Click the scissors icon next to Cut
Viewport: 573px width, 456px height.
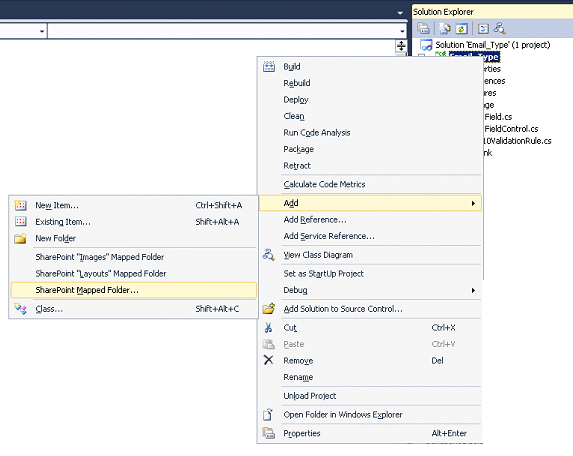pos(268,327)
